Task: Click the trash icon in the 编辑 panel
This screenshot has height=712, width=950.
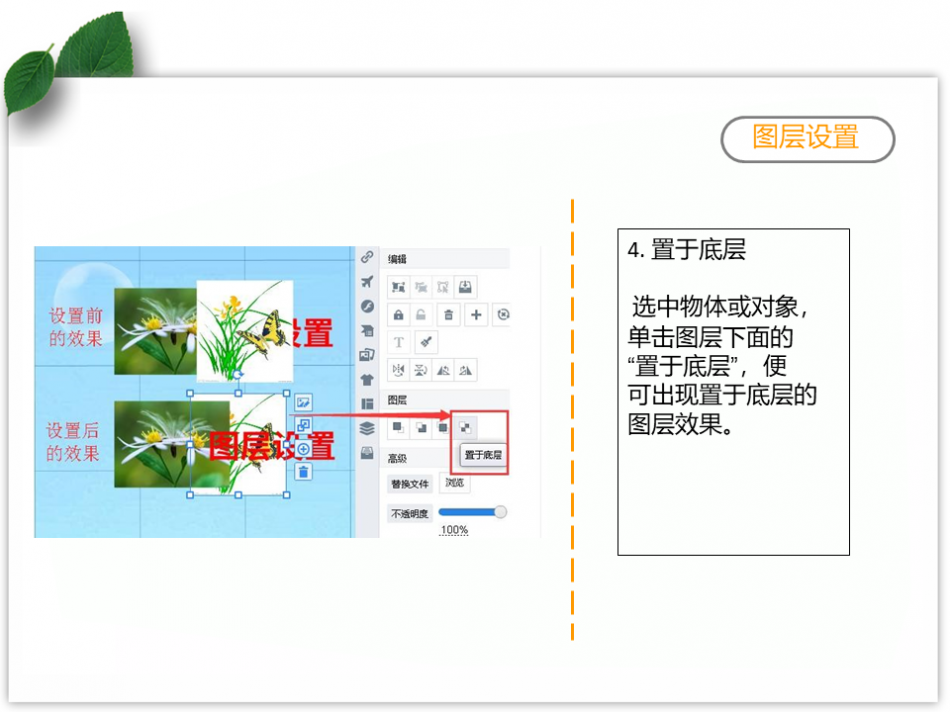Action: (x=449, y=315)
